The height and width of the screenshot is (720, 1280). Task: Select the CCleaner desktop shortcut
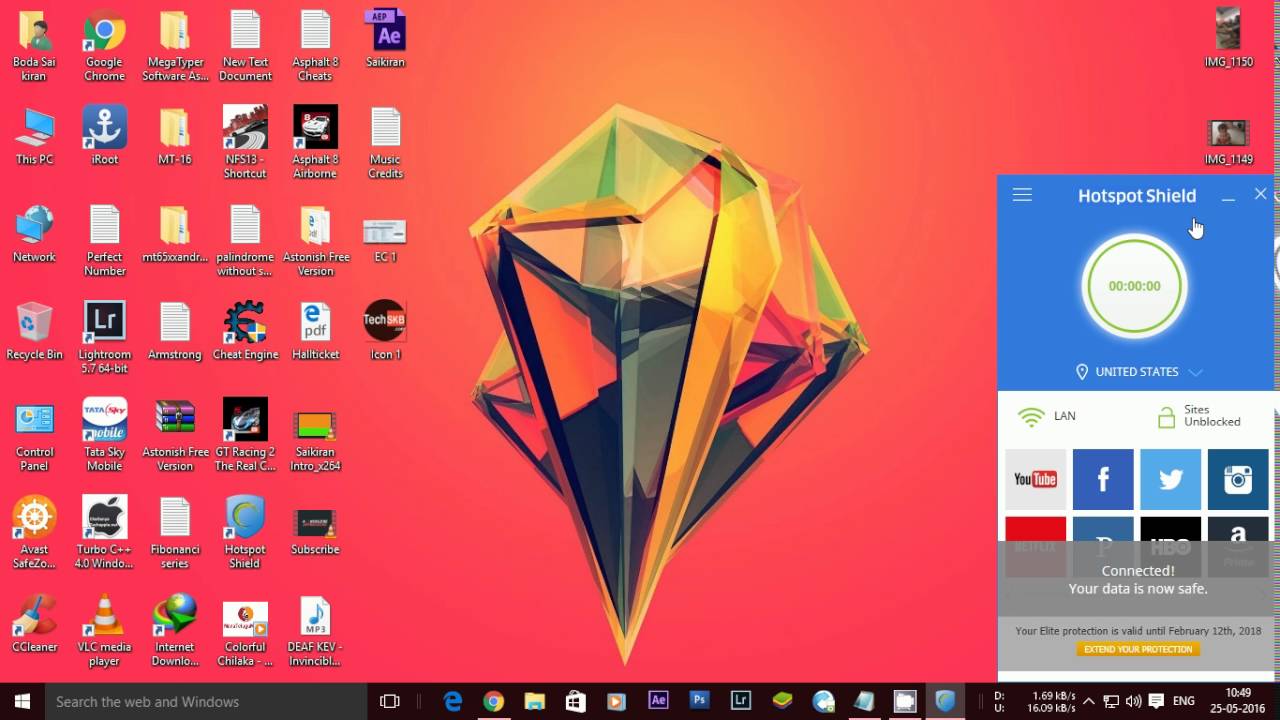(34, 623)
